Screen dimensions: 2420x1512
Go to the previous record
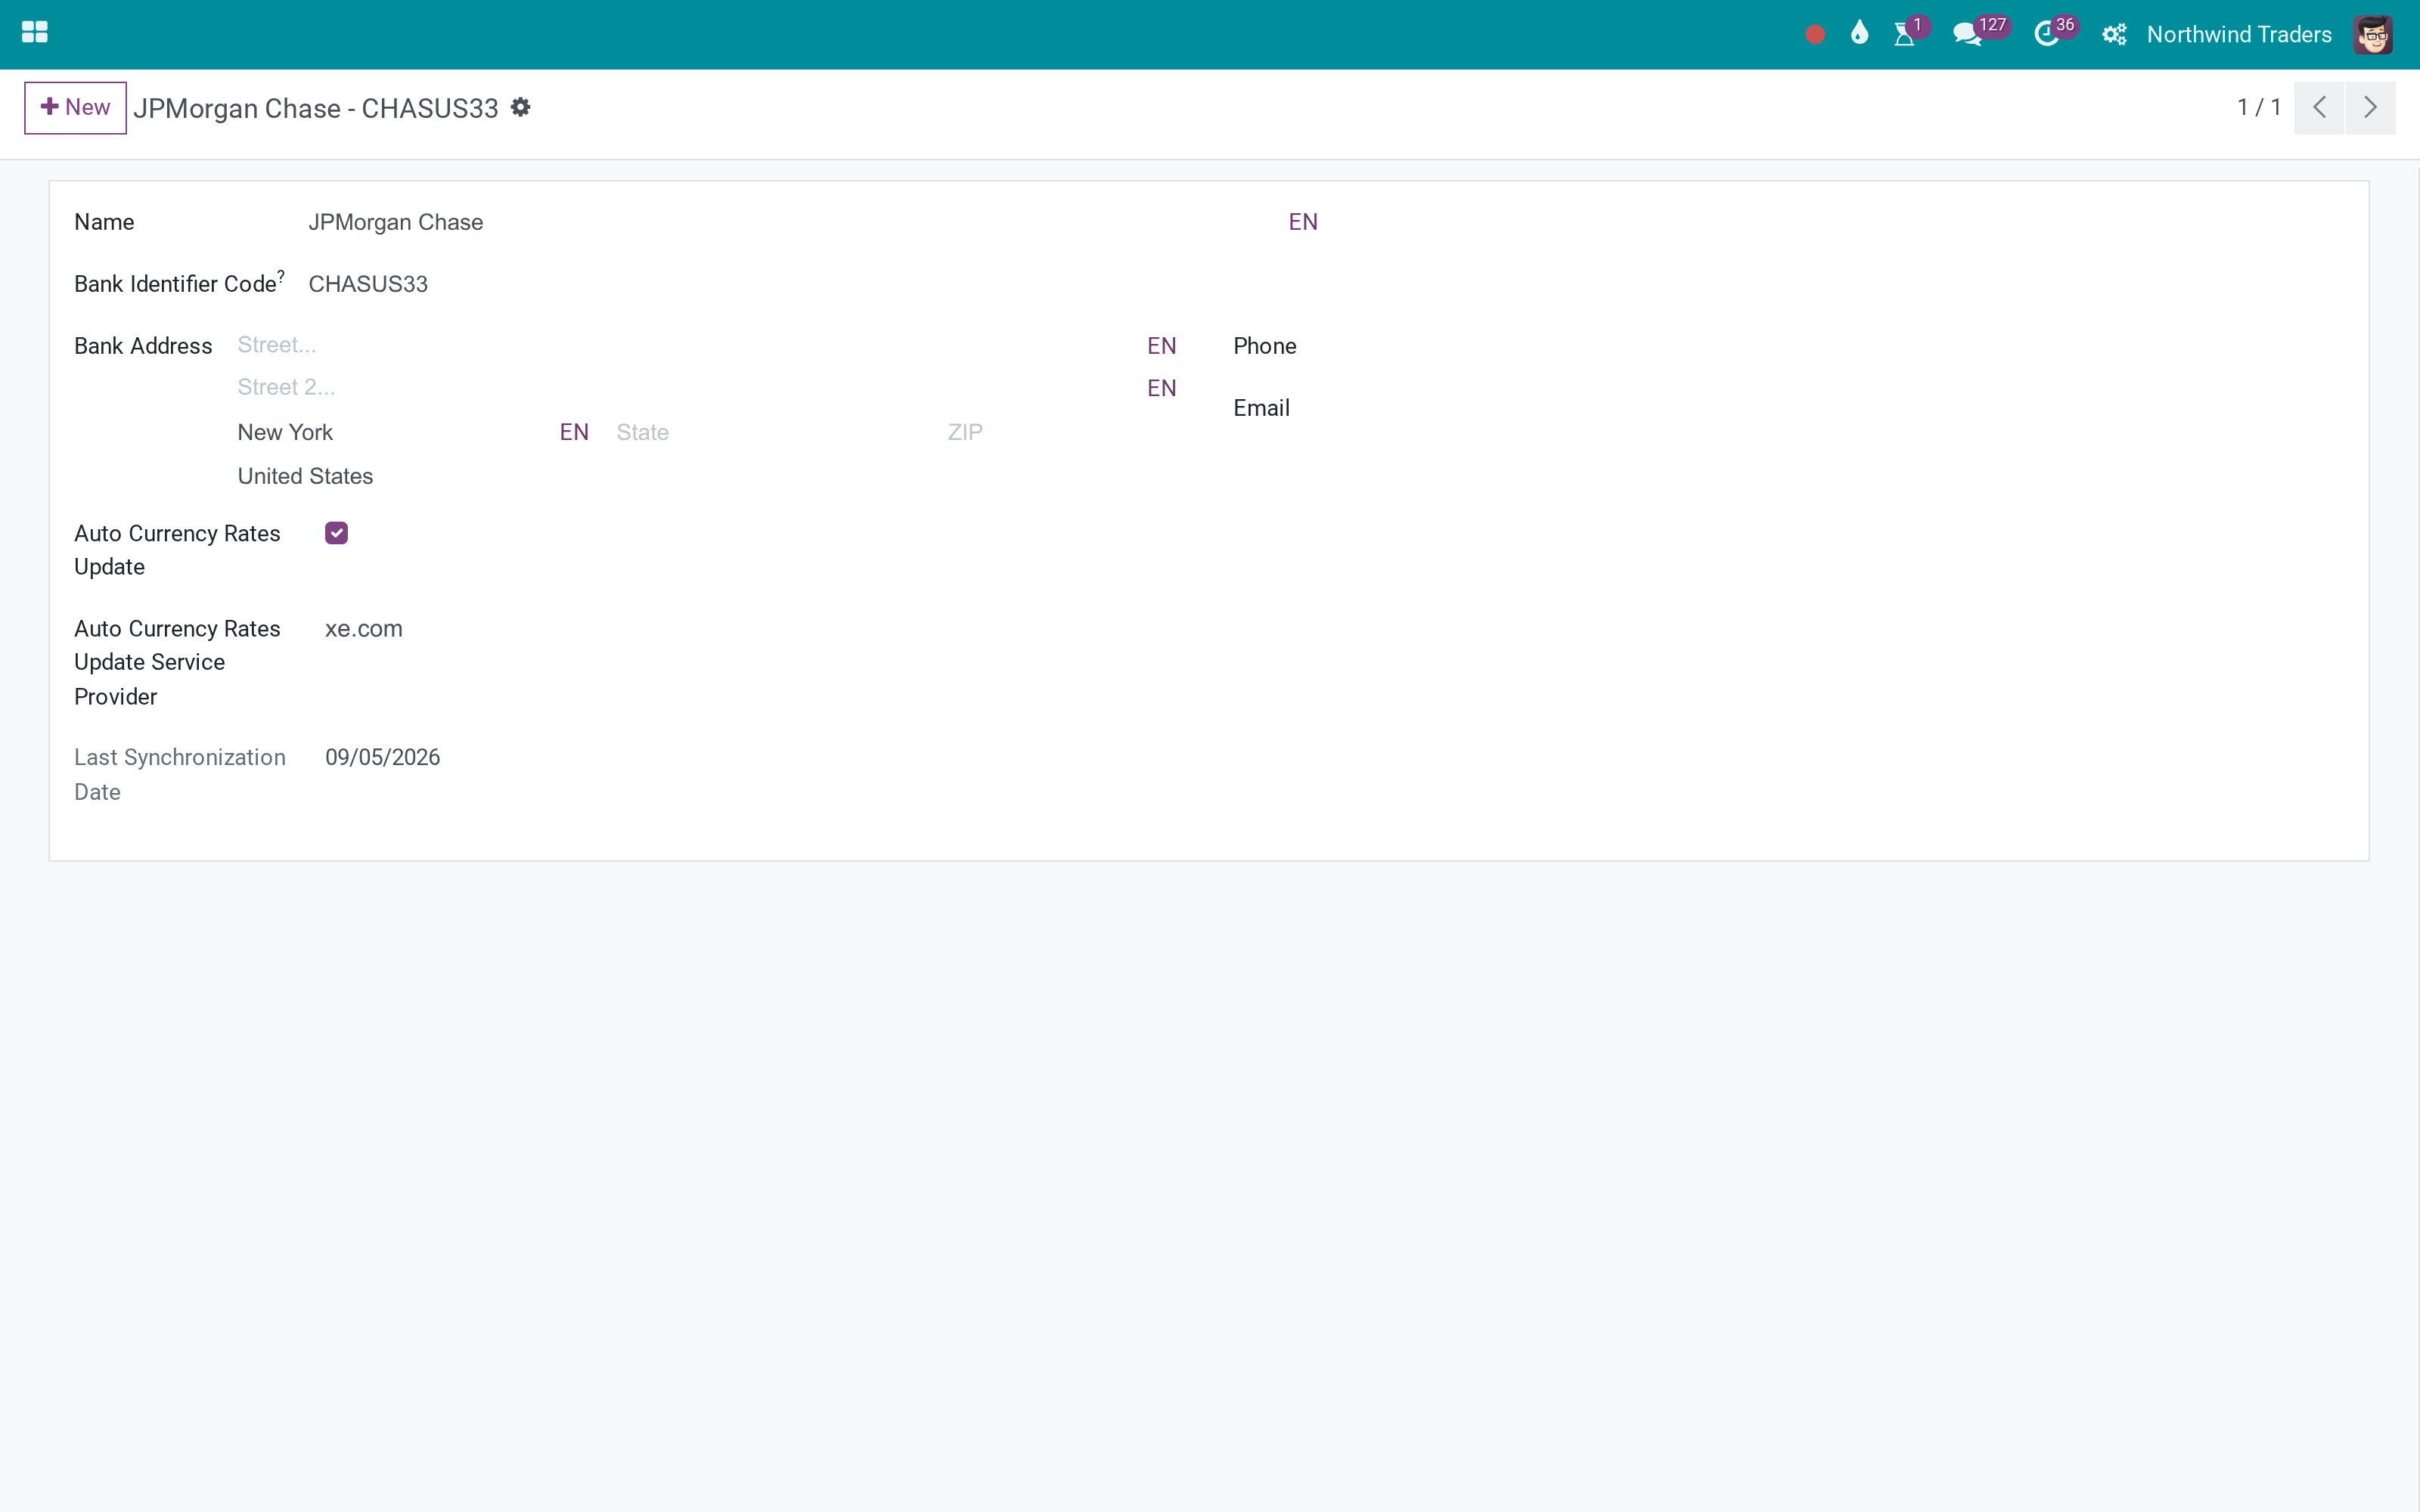[x=2319, y=107]
